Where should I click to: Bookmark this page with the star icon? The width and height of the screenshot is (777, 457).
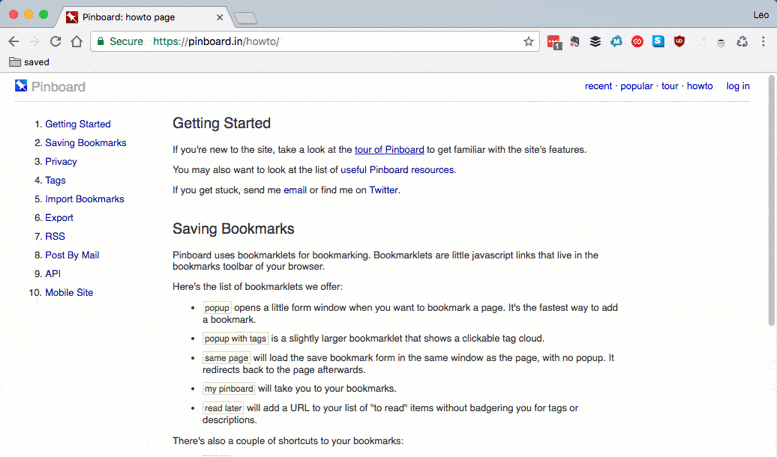(x=528, y=42)
